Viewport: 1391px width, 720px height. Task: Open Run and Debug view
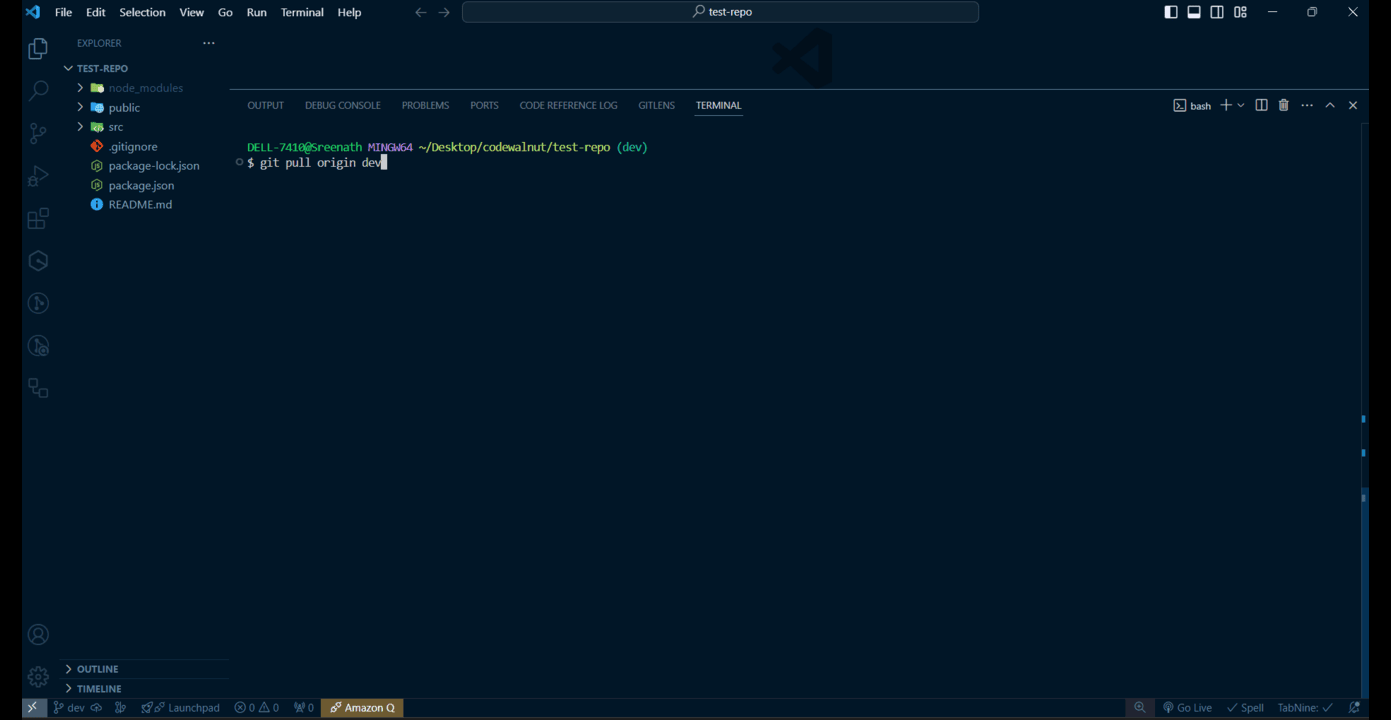(38, 176)
